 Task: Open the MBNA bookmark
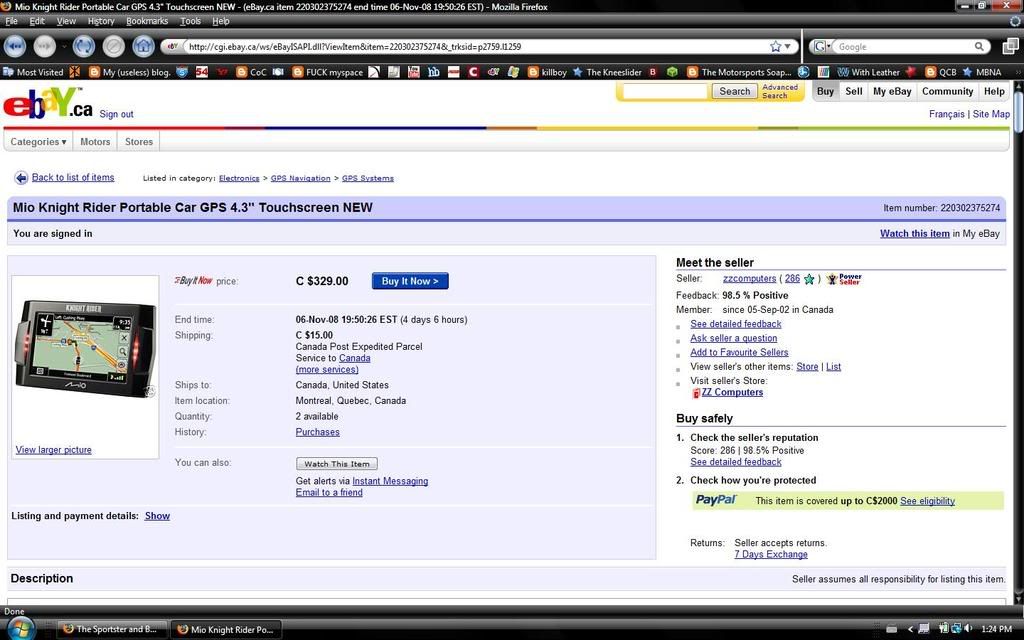click(x=982, y=72)
